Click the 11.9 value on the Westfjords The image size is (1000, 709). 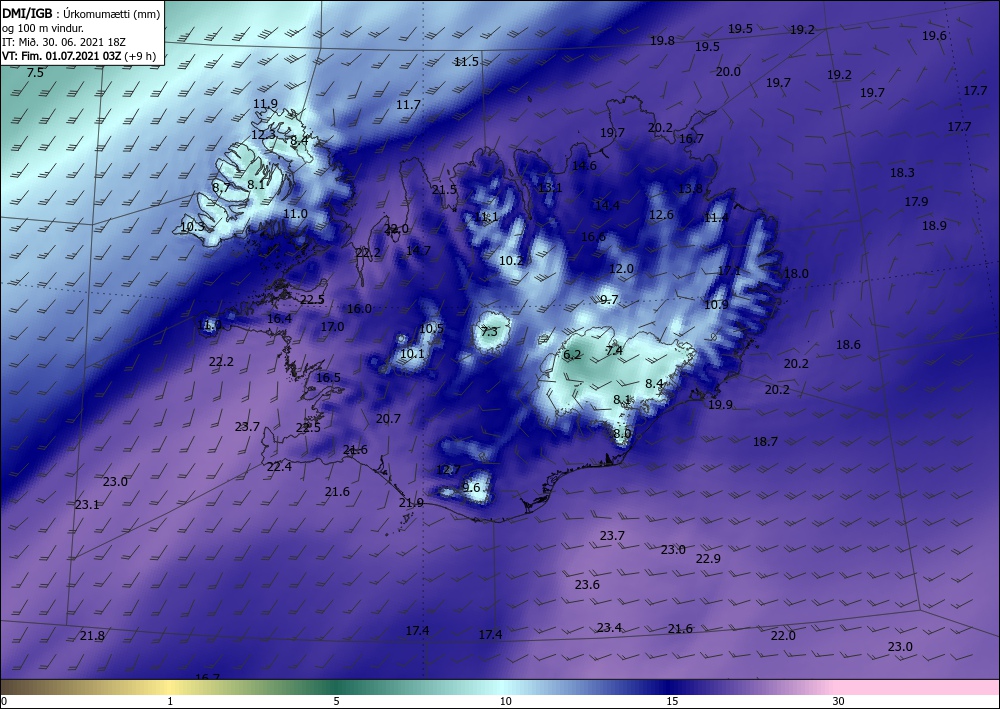coord(265,103)
